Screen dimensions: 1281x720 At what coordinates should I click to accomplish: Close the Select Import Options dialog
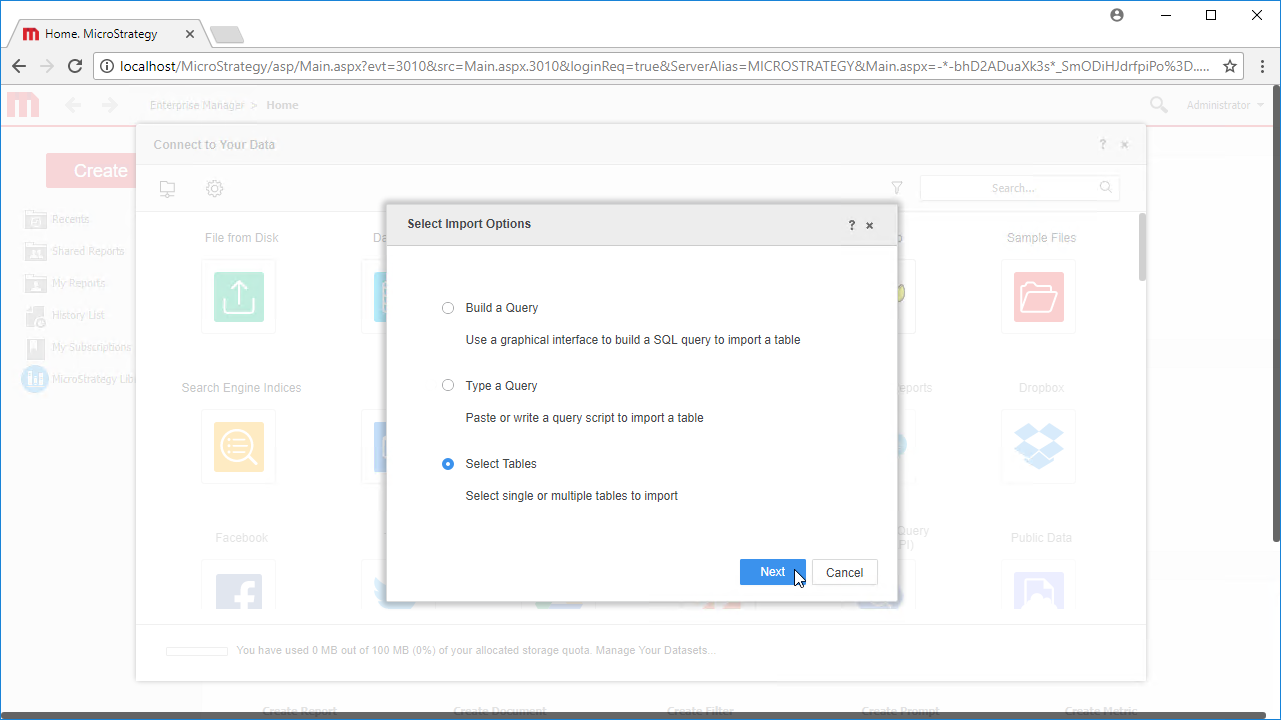(870, 225)
